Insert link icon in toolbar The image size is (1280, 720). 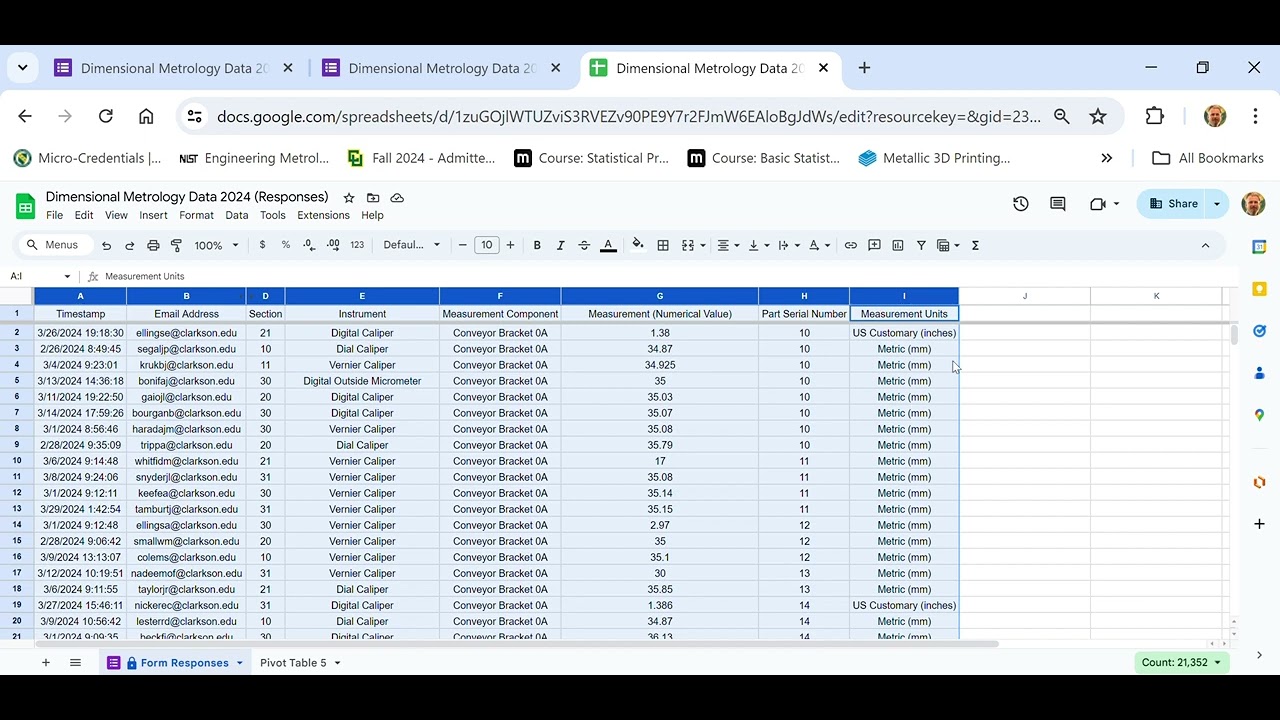point(850,245)
